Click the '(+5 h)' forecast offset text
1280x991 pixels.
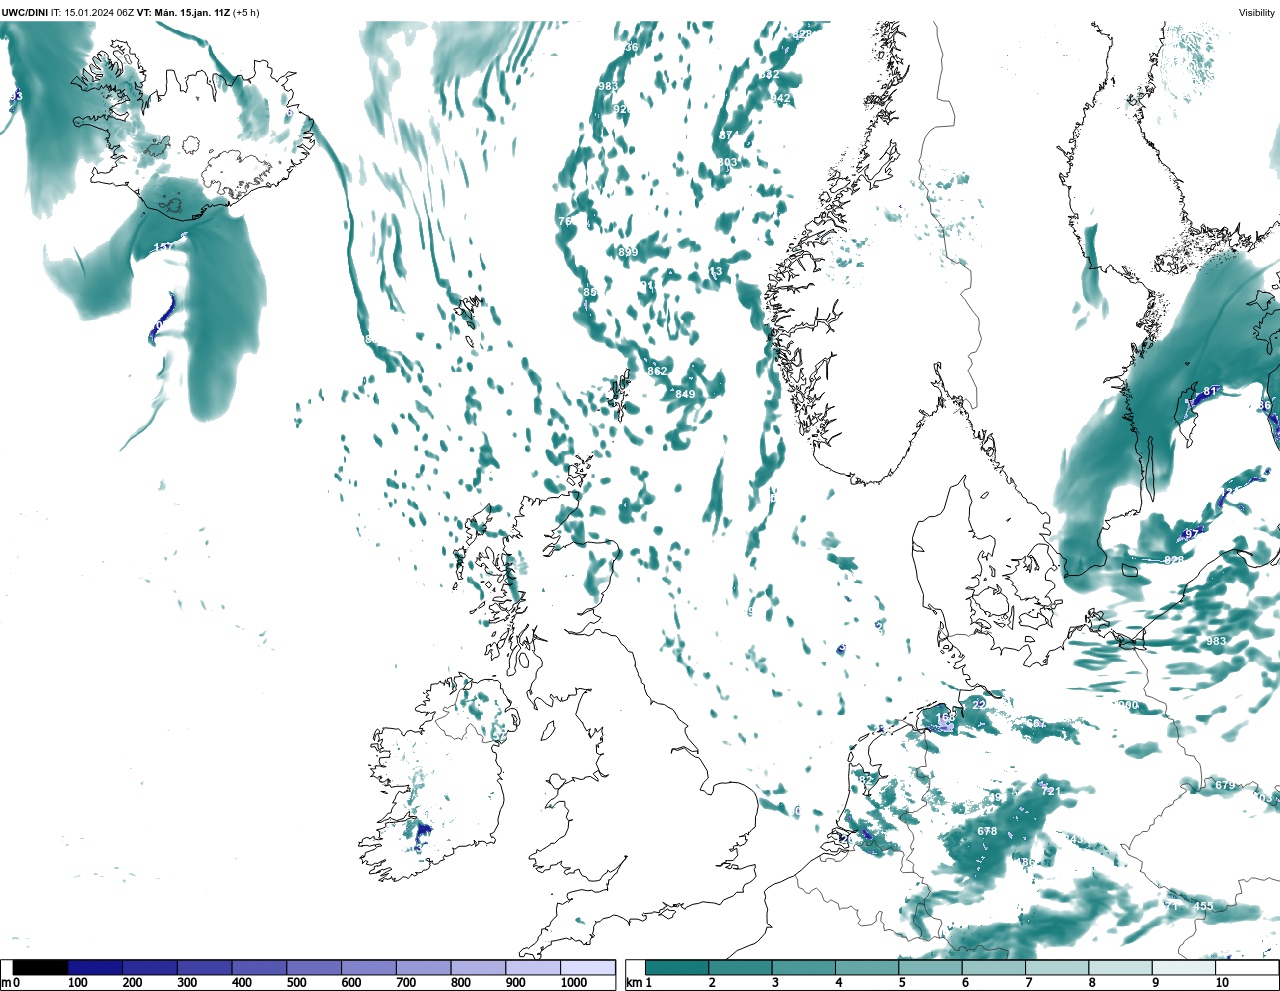246,13
